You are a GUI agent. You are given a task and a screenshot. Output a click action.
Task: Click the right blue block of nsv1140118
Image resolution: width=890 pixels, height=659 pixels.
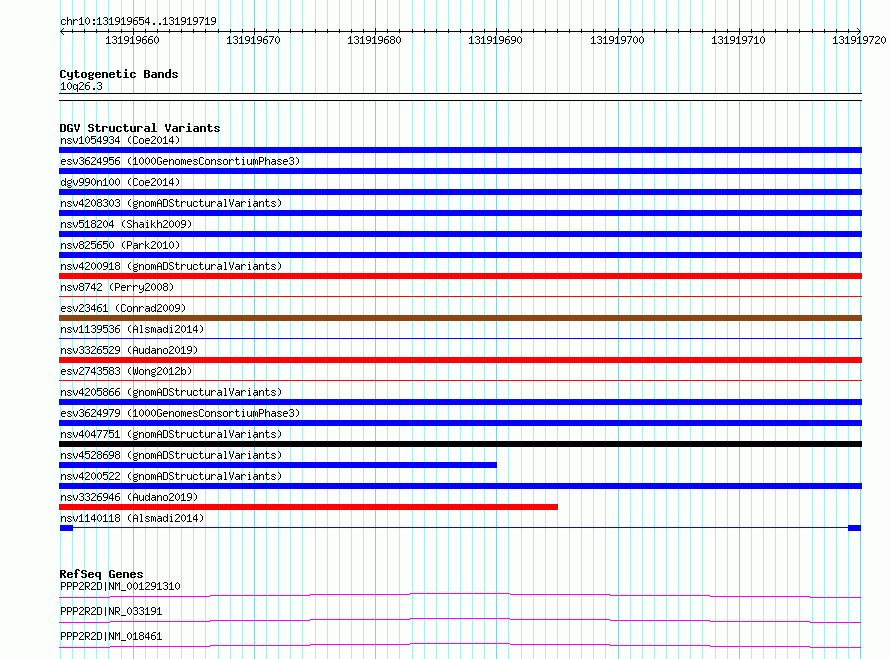coord(854,528)
